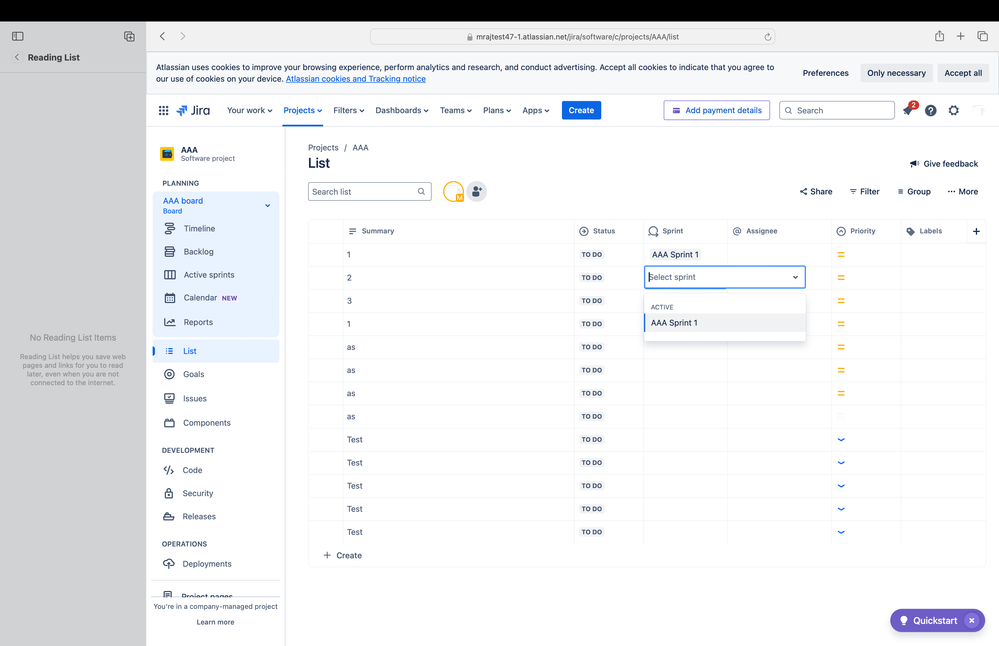The width and height of the screenshot is (999, 646).
Task: Open the help question mark icon
Action: (x=931, y=110)
